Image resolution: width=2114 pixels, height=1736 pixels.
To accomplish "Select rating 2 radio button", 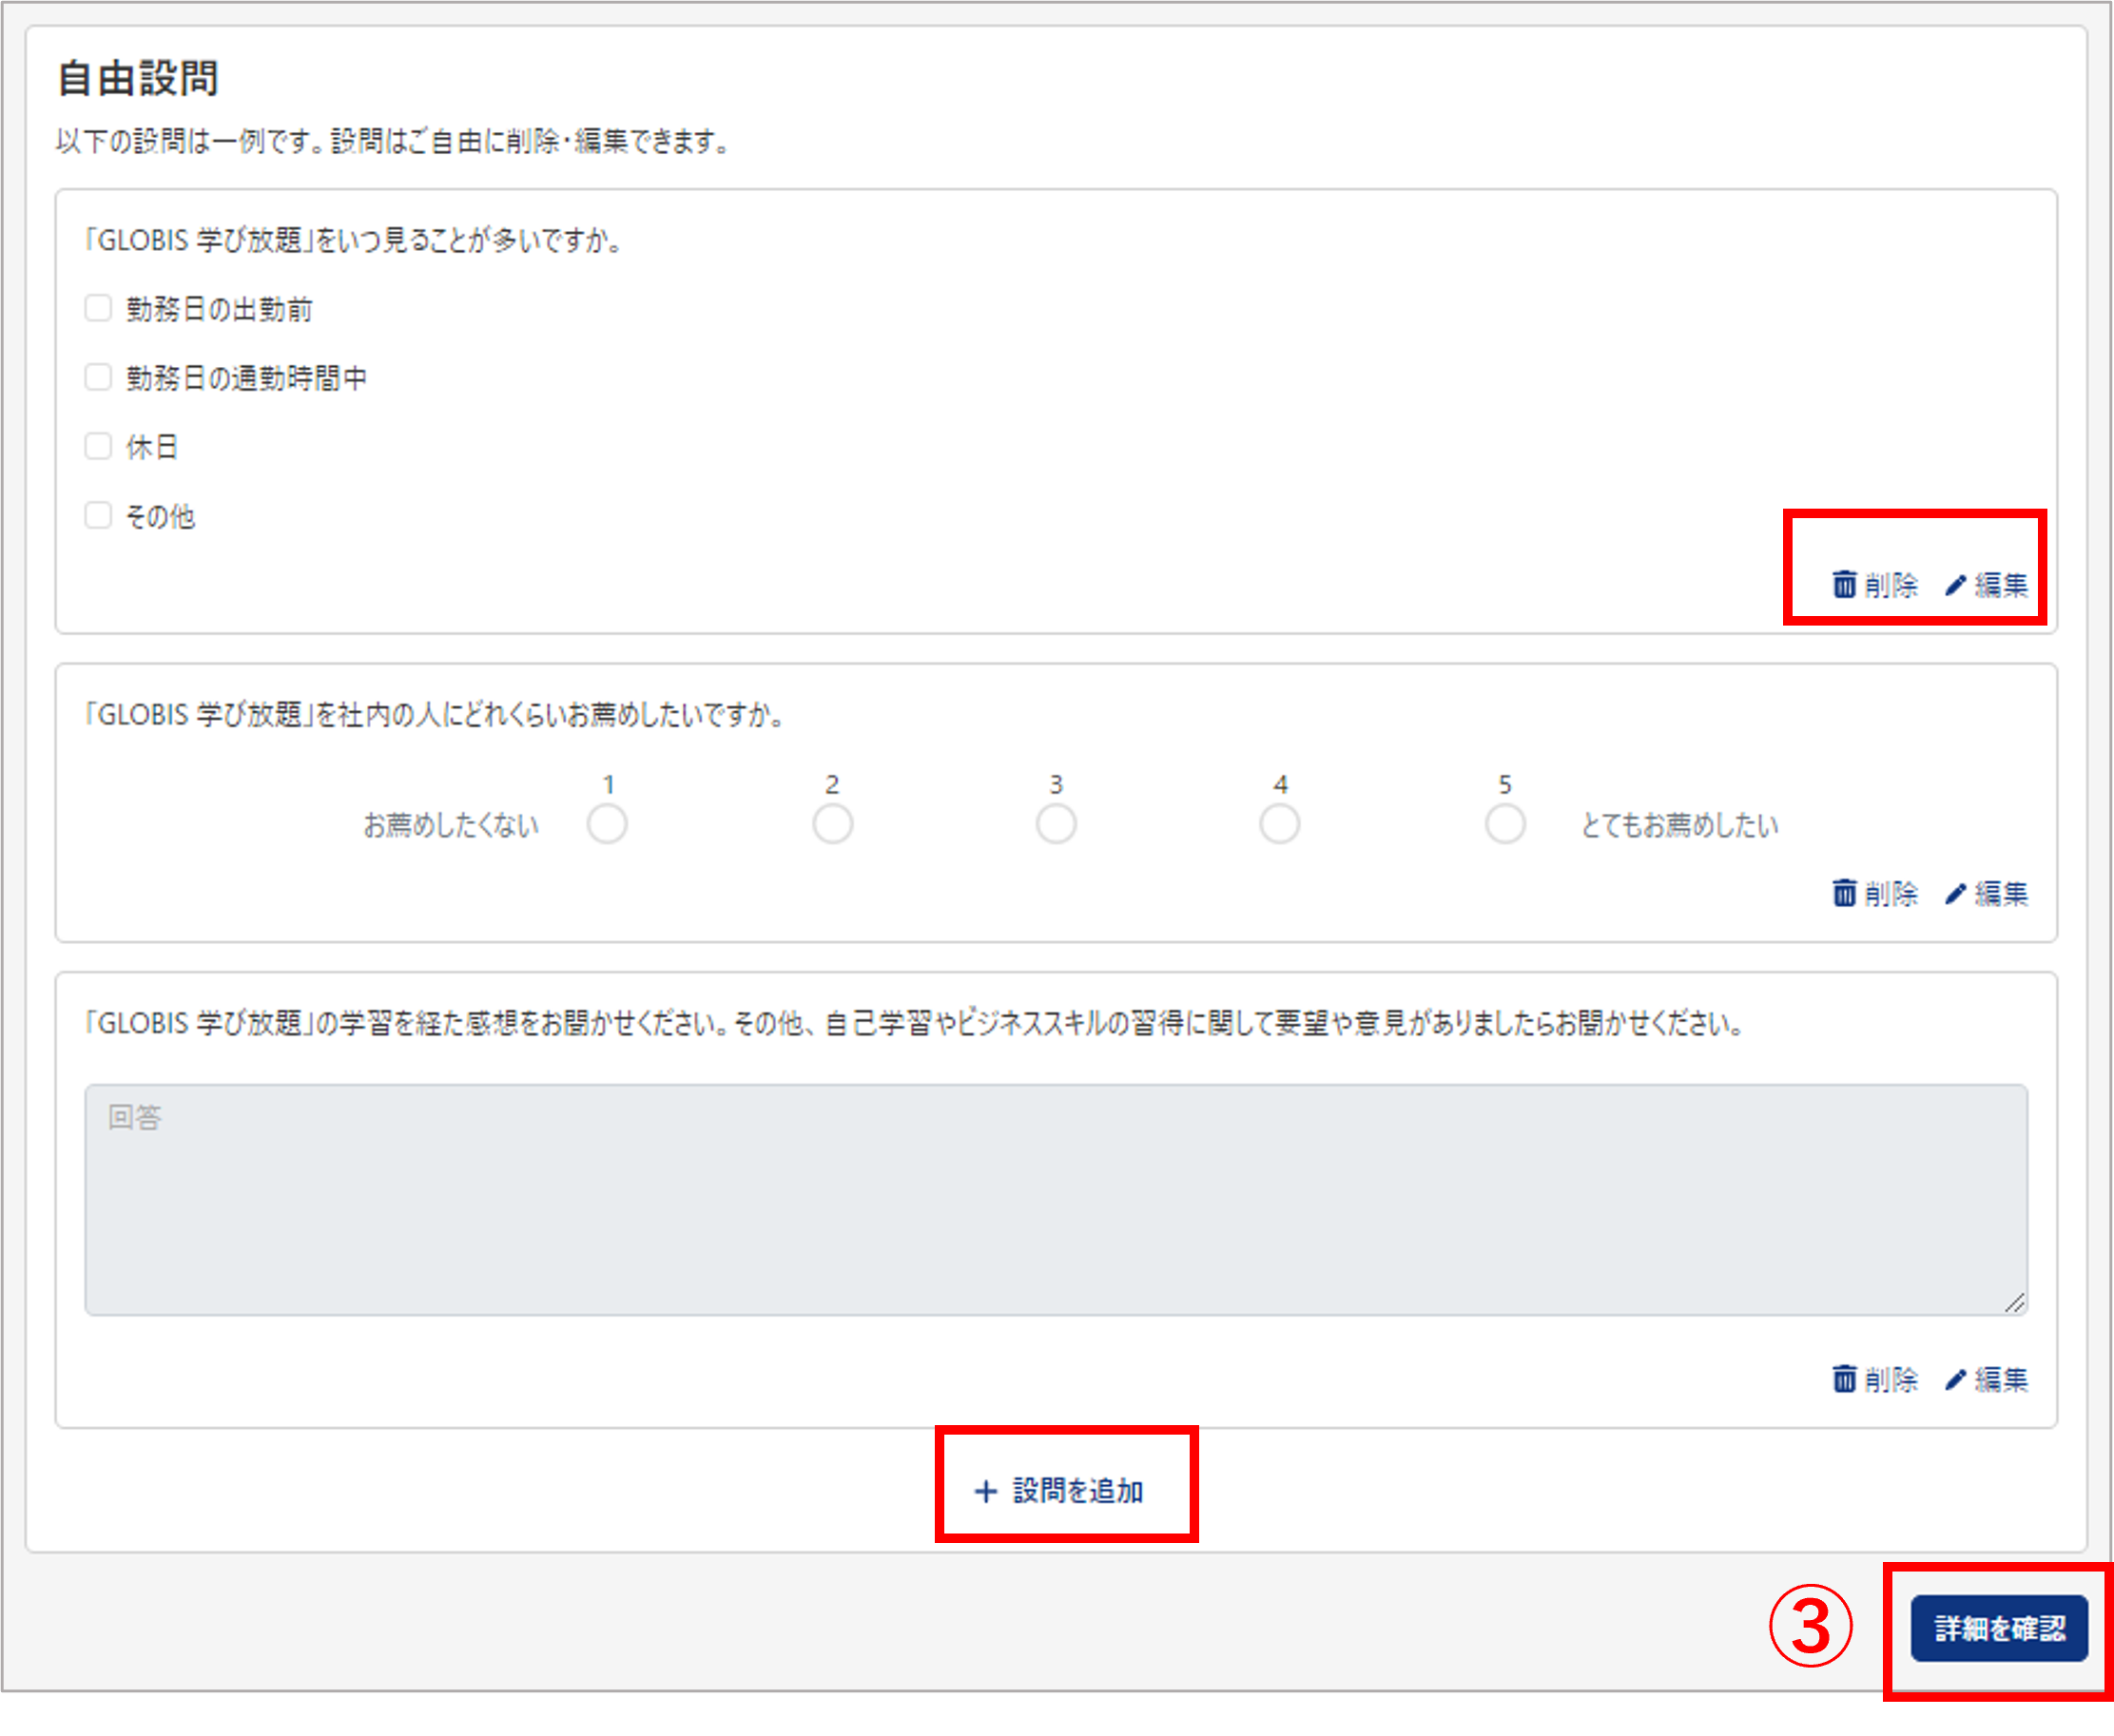I will (832, 824).
